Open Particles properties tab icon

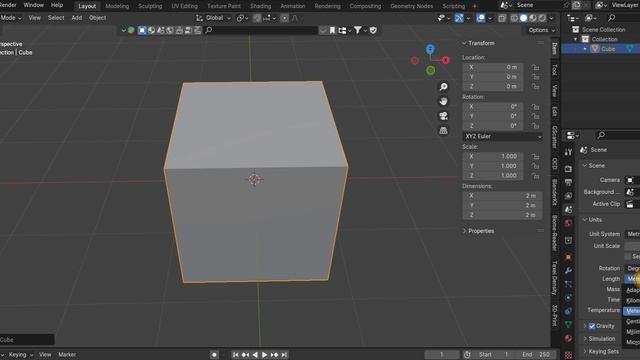568,284
